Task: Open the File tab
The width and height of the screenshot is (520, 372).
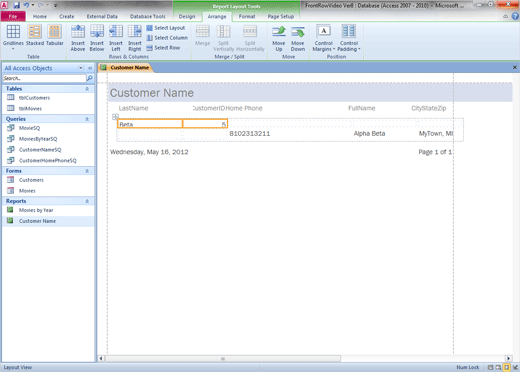Action: point(13,16)
